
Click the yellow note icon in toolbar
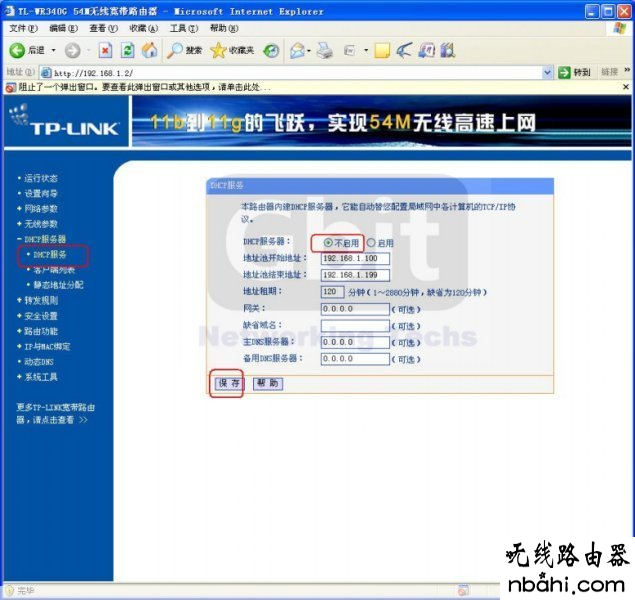coord(382,50)
